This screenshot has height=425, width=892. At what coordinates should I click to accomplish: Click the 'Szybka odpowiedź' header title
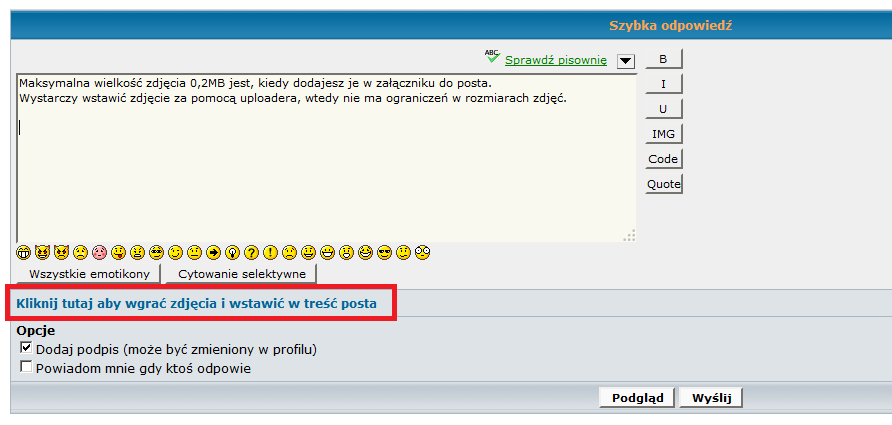(670, 26)
